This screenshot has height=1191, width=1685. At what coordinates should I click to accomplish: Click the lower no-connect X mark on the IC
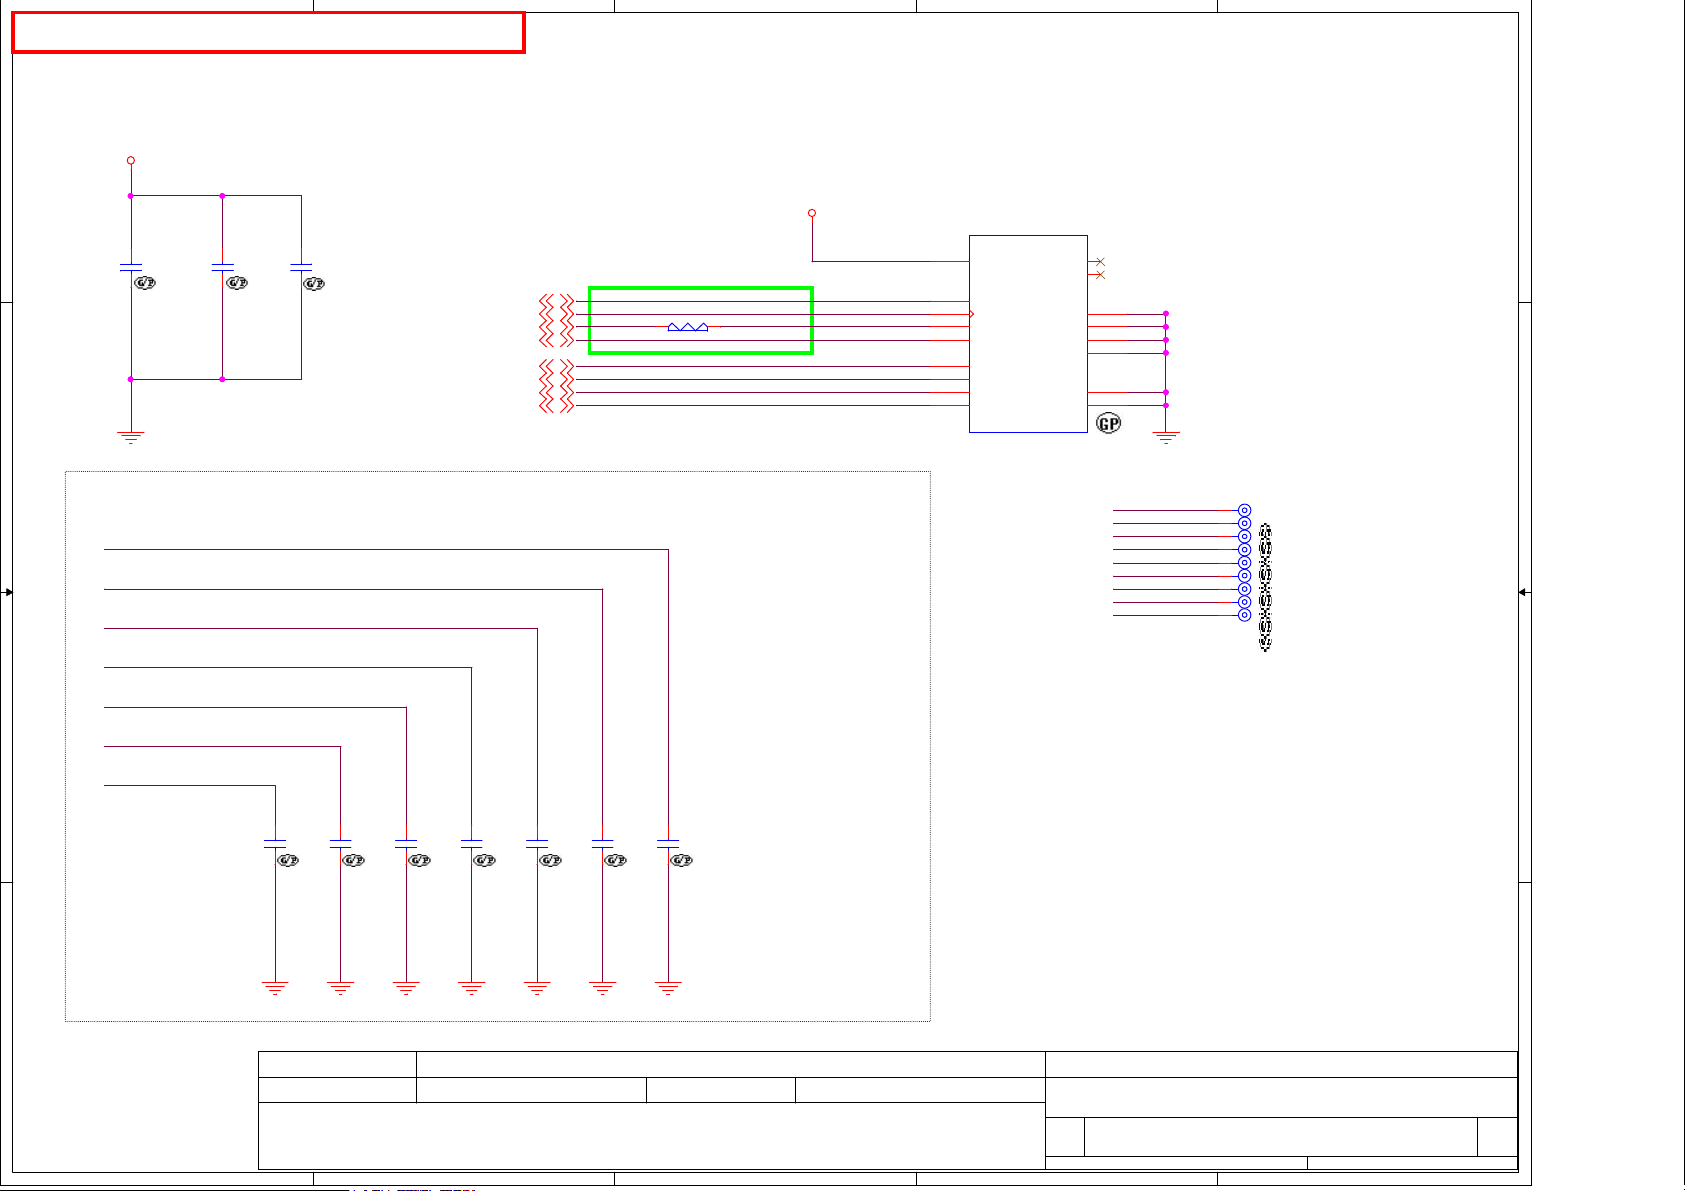click(x=1100, y=275)
